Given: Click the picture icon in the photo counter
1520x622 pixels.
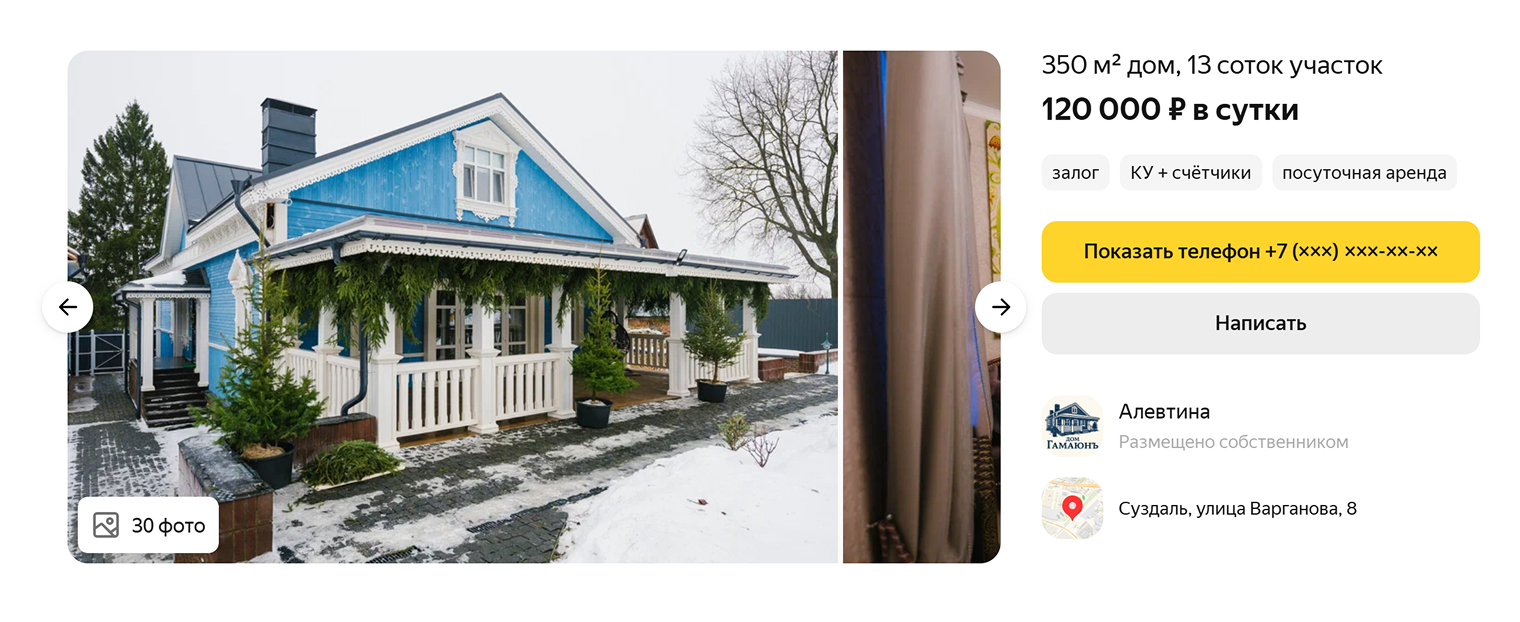Looking at the screenshot, I should (x=106, y=525).
